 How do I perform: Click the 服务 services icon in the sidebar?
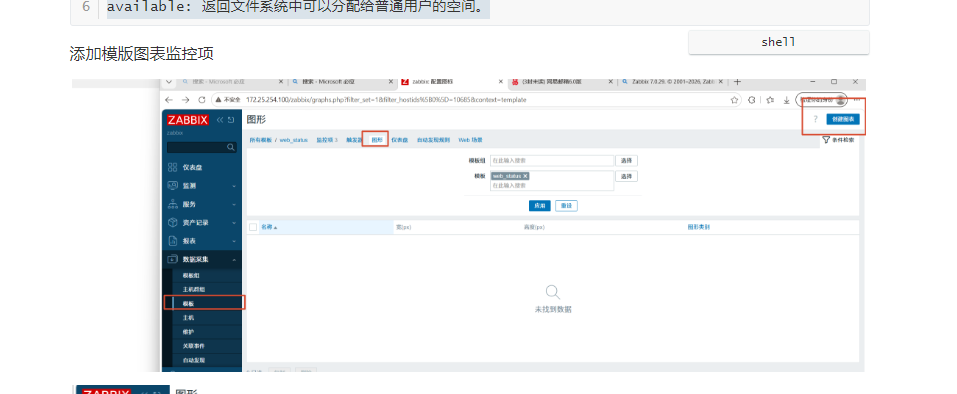(172, 204)
